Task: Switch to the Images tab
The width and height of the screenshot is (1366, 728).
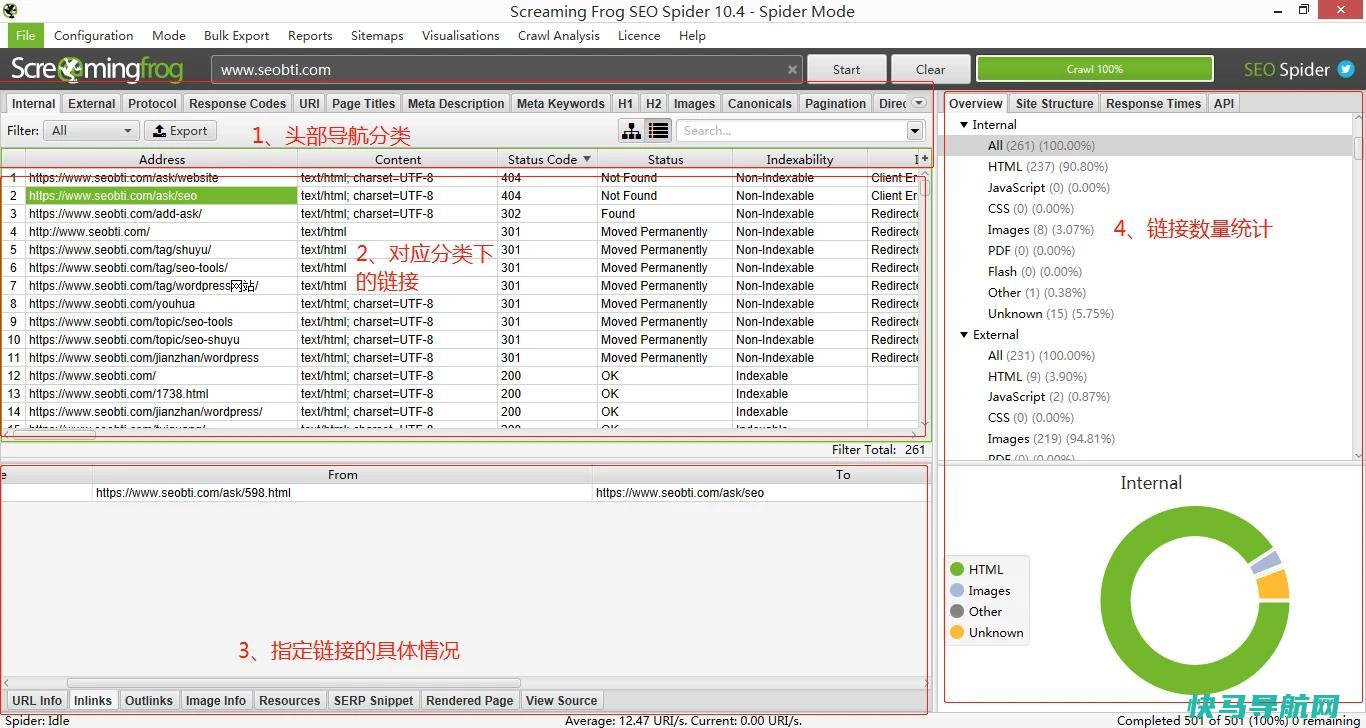Action: (694, 103)
